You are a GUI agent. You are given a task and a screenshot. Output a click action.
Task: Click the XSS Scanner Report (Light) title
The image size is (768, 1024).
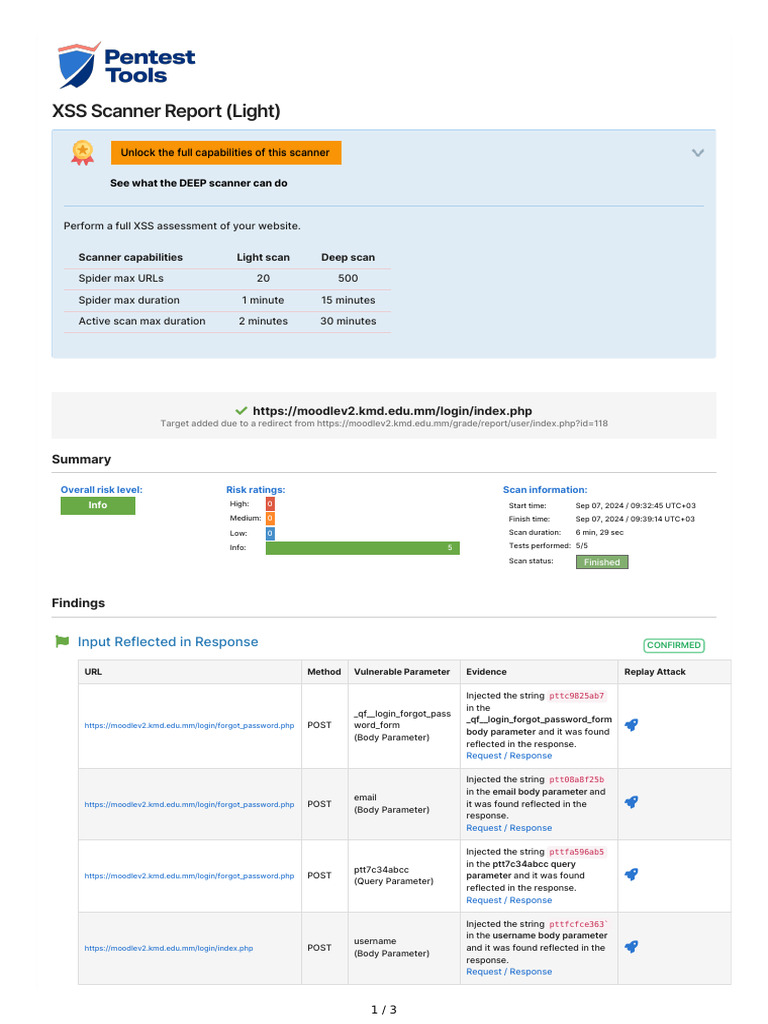coord(166,111)
